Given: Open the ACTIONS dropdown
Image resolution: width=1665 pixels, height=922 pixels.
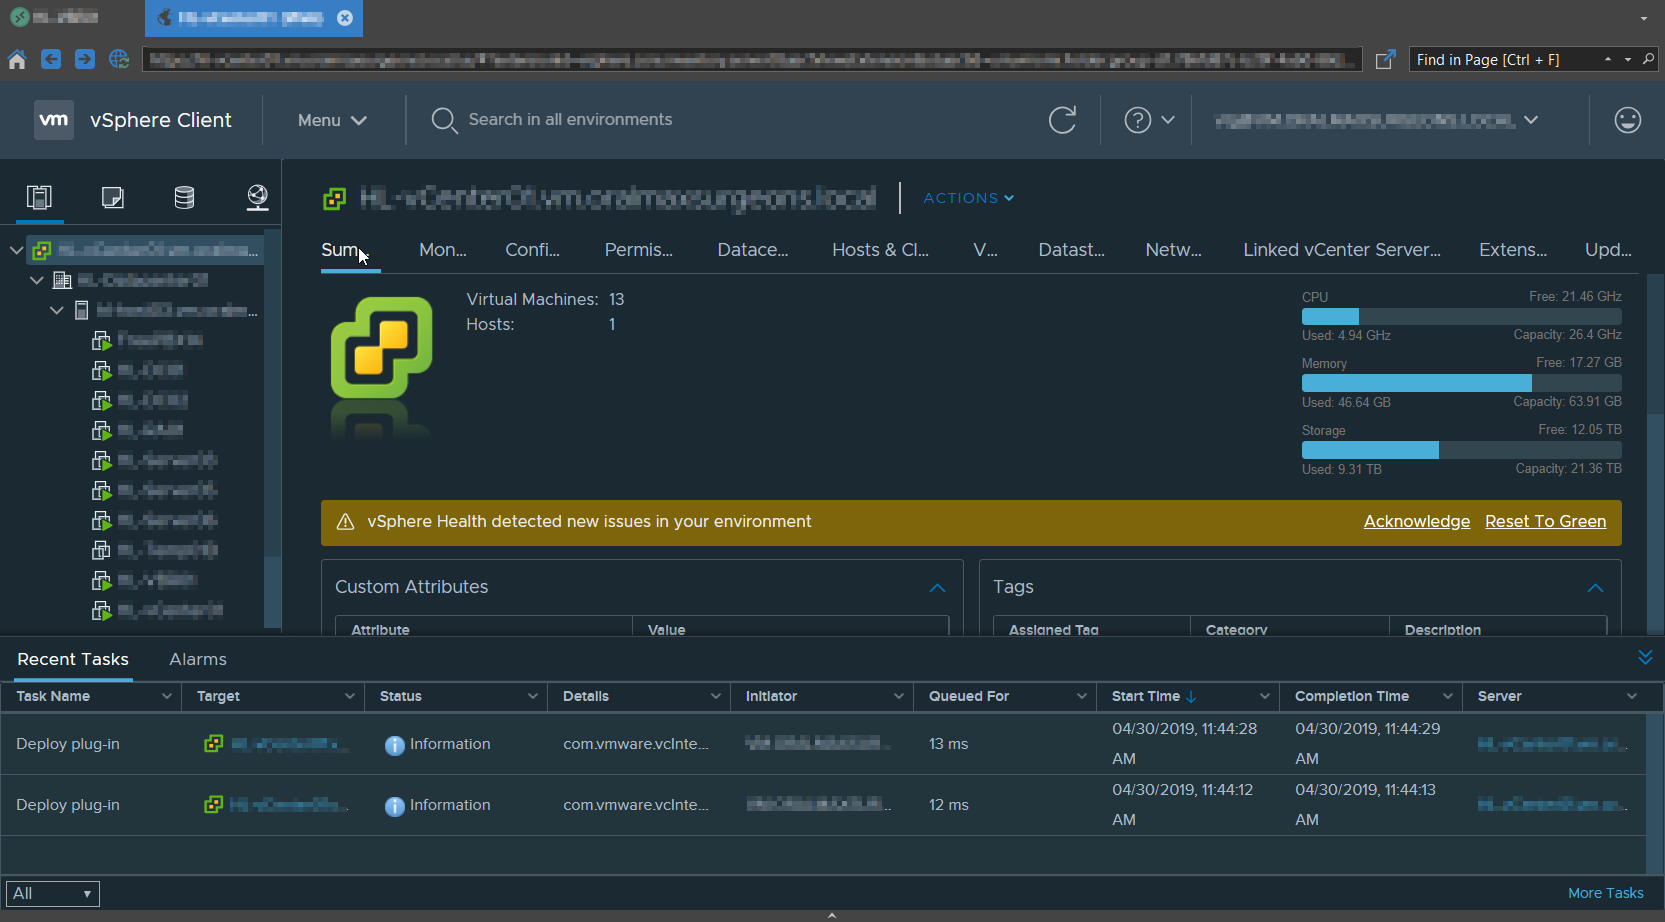Looking at the screenshot, I should [968, 198].
